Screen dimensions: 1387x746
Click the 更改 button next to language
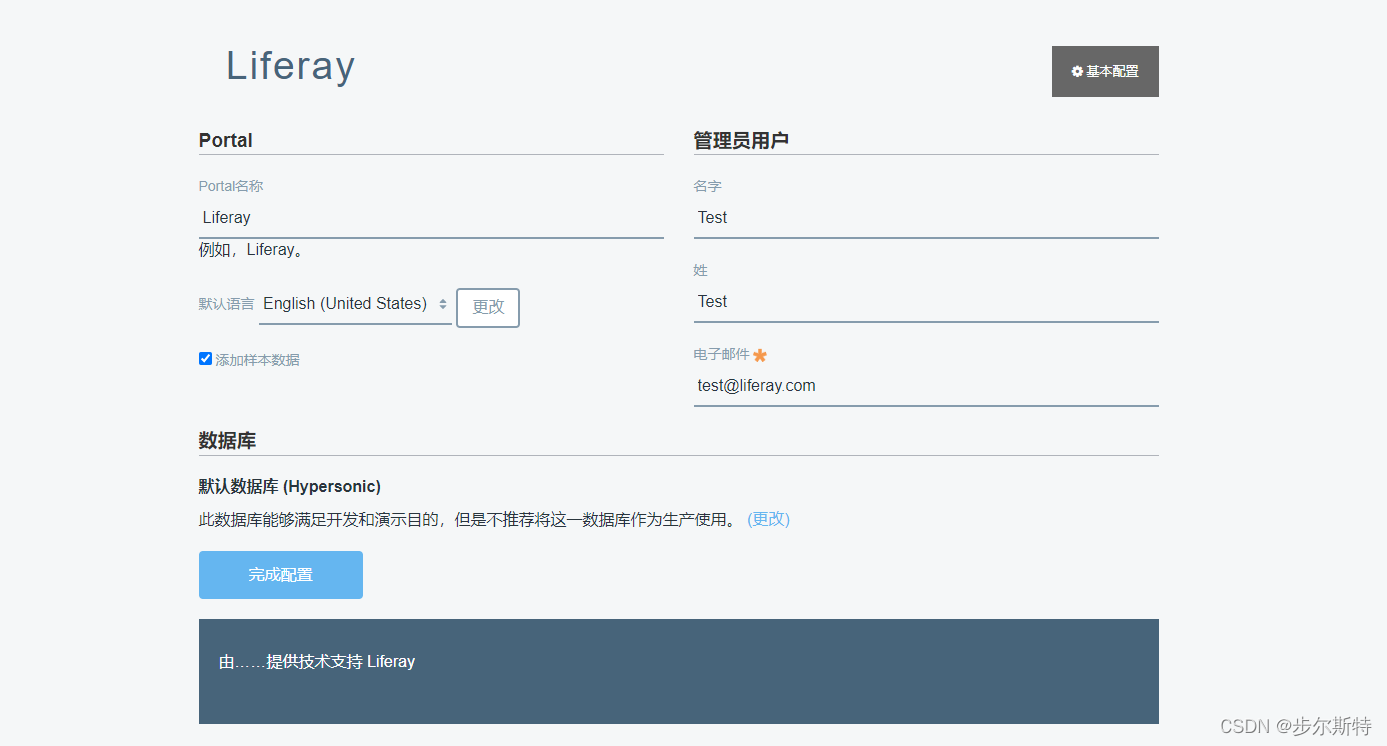488,307
